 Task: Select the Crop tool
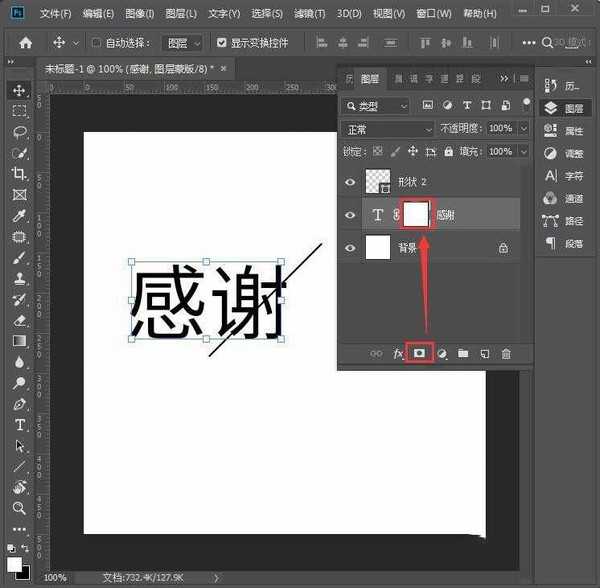point(19,174)
